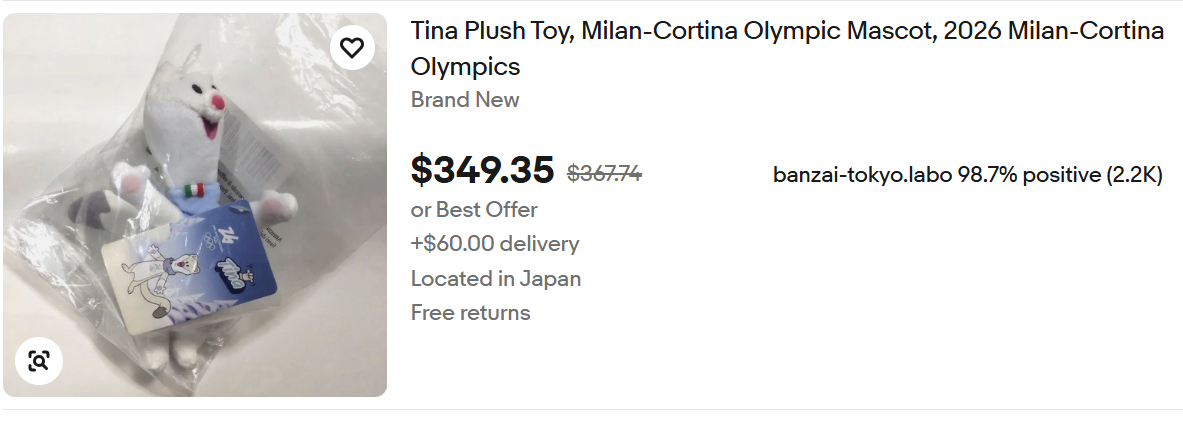Viewport: 1183px width, 421px height.
Task: Click the (2.2K) feedback count
Action: (1134, 175)
